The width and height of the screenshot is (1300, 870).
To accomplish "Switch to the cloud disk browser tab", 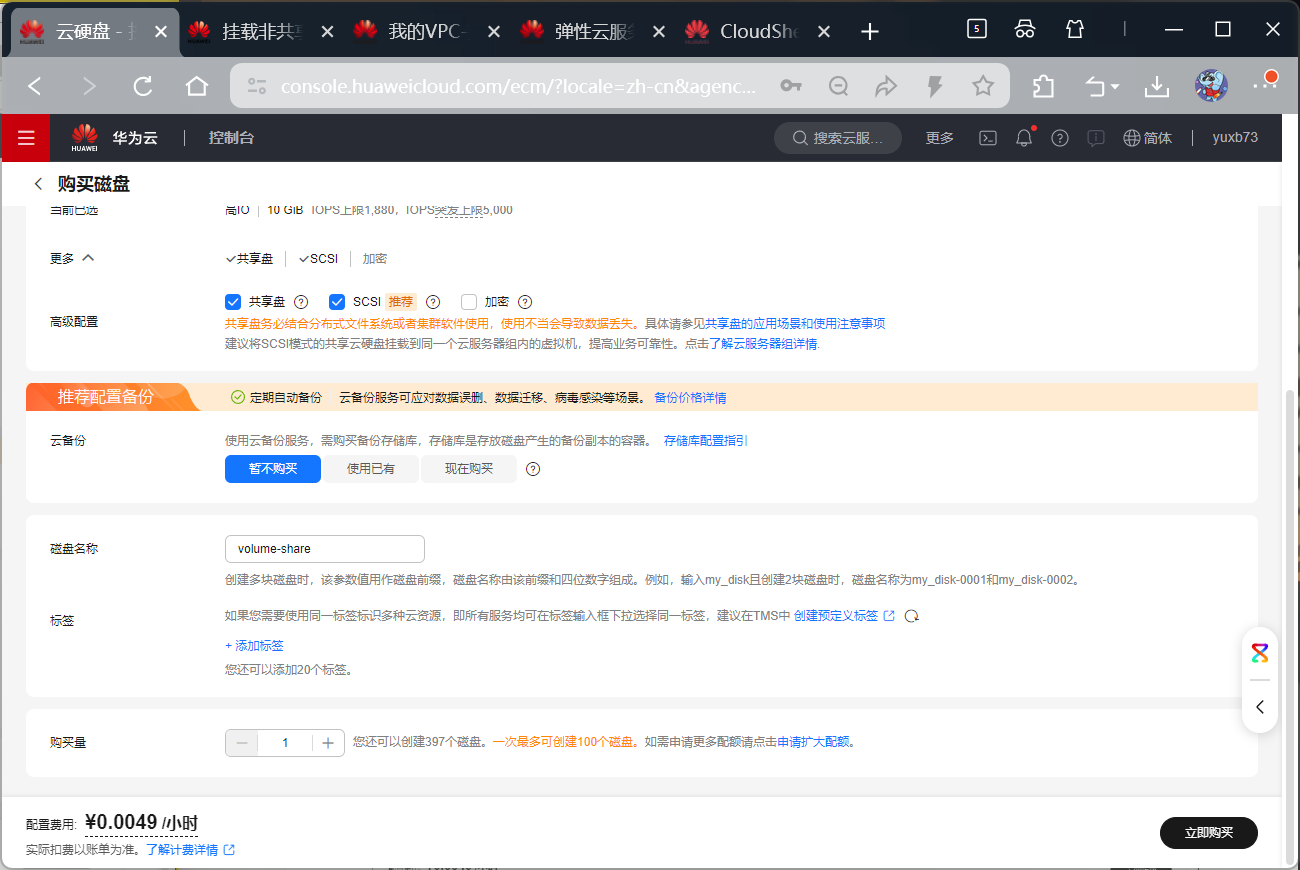I will pyautogui.click(x=95, y=32).
